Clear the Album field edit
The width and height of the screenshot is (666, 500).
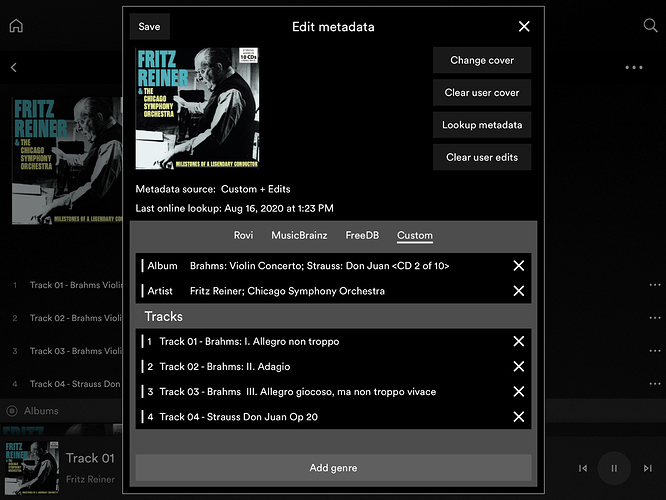pyautogui.click(x=519, y=266)
